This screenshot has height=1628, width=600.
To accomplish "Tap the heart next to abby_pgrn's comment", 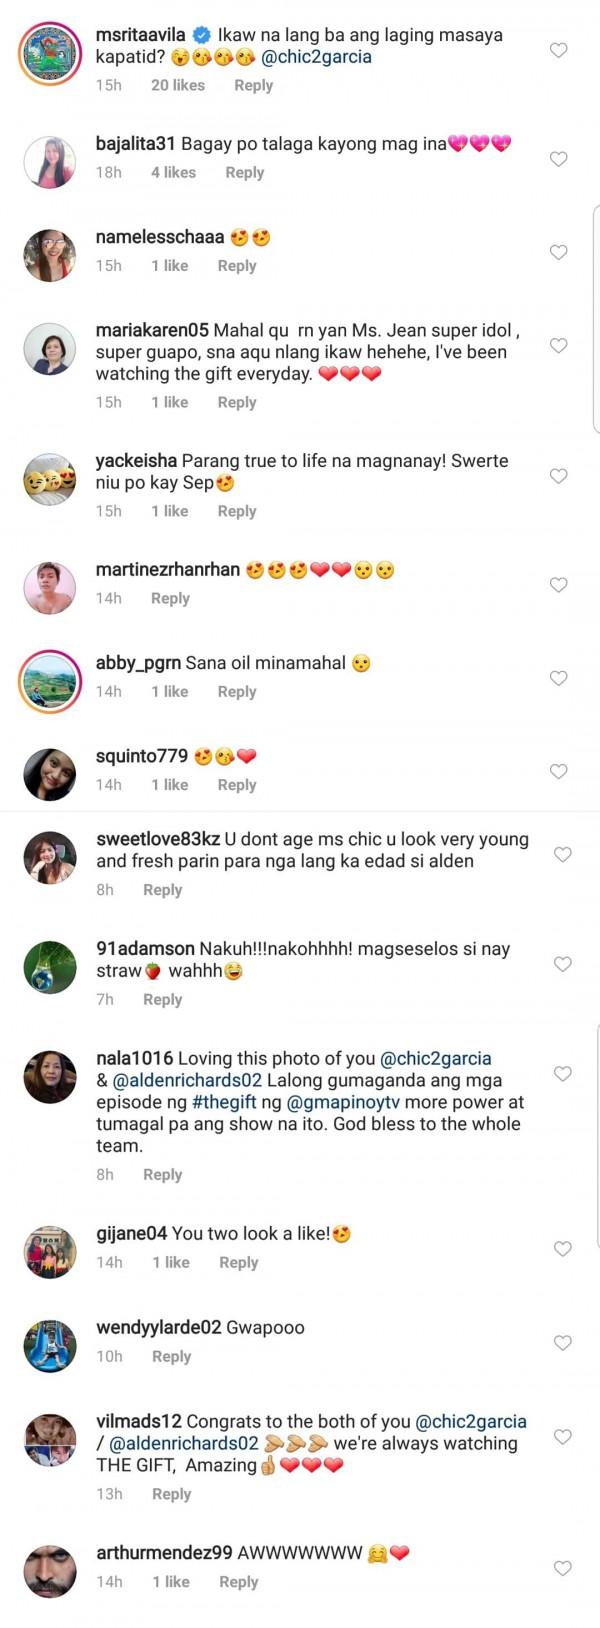I will tap(559, 678).
